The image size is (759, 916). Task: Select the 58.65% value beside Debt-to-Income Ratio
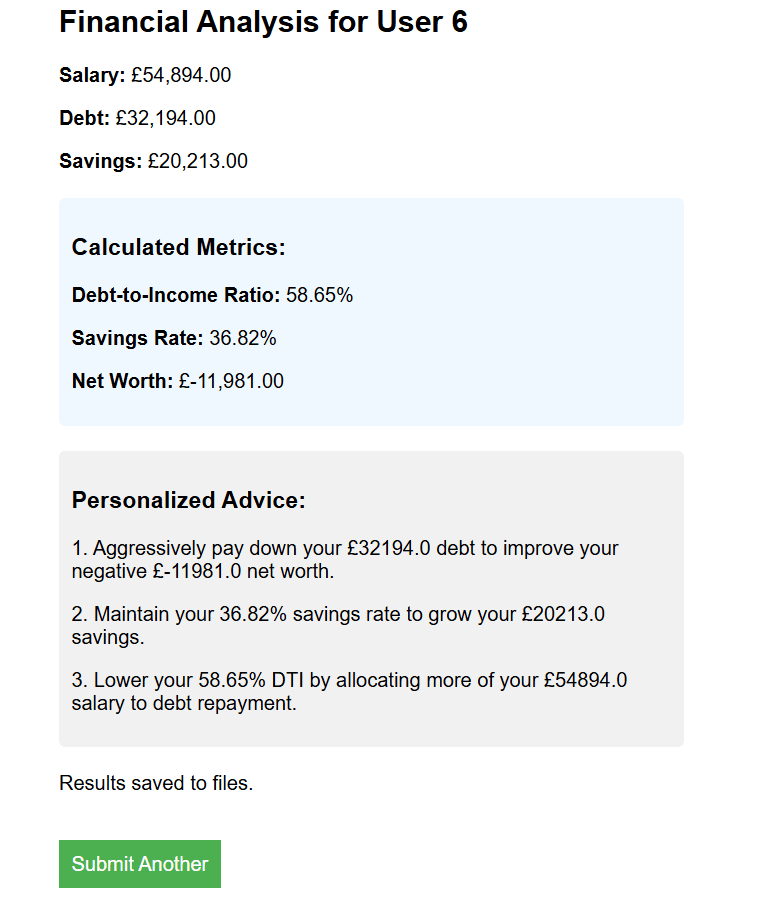[x=319, y=295]
